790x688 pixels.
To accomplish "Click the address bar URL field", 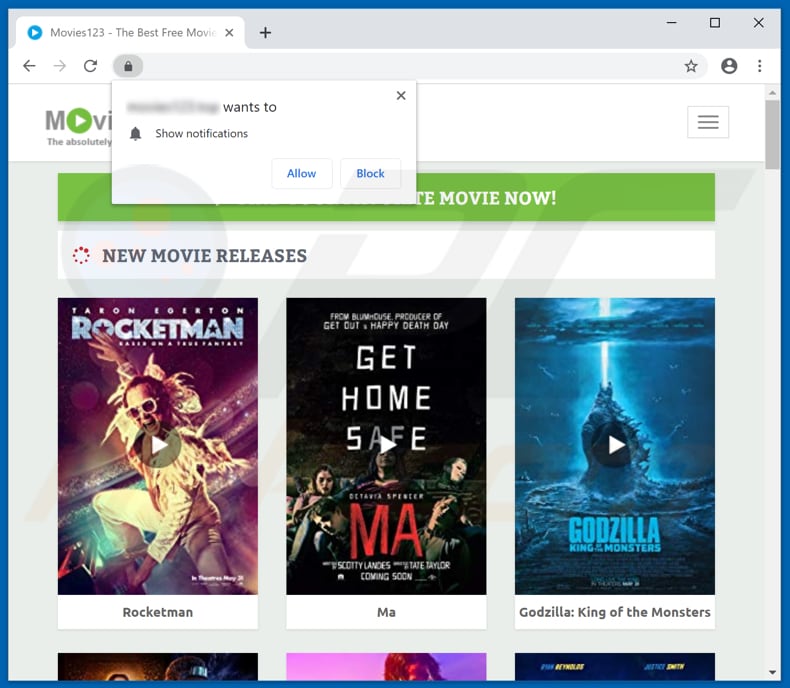I will 411,66.
